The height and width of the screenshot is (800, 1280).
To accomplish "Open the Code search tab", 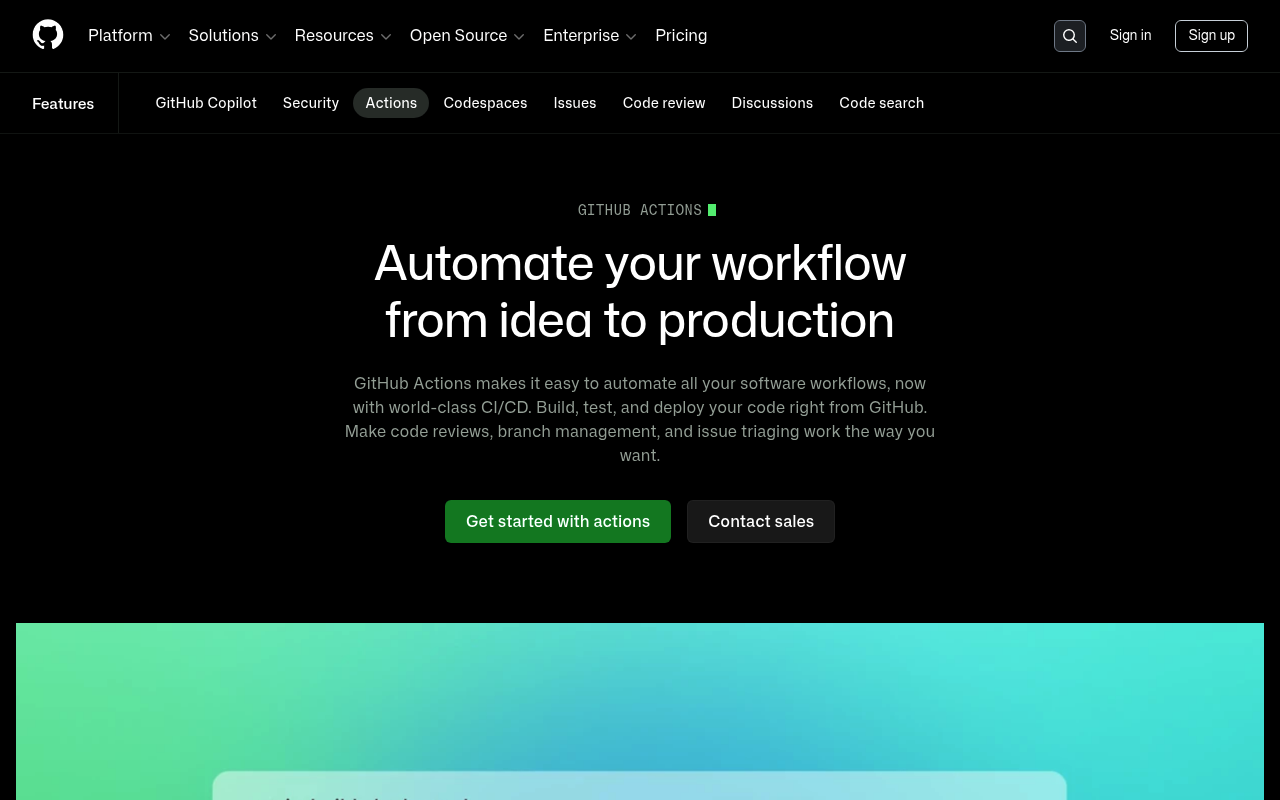I will tap(882, 103).
